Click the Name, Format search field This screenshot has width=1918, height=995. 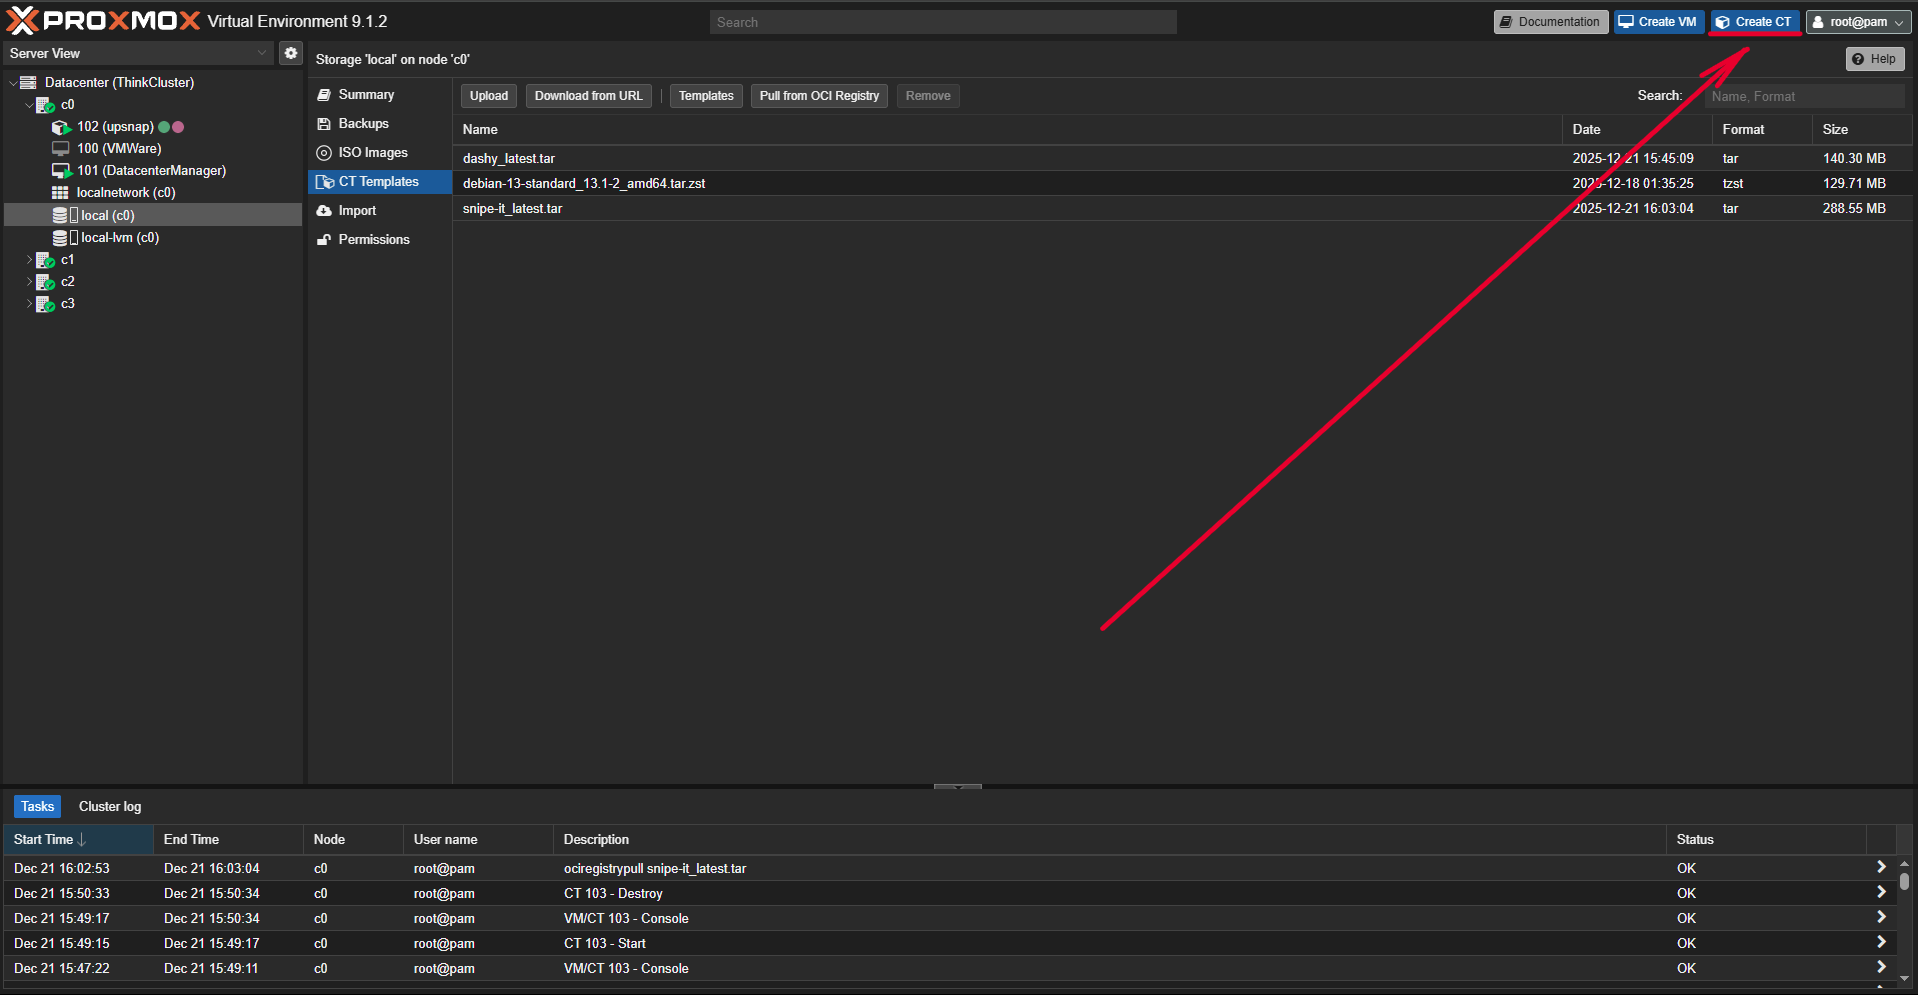click(1803, 96)
